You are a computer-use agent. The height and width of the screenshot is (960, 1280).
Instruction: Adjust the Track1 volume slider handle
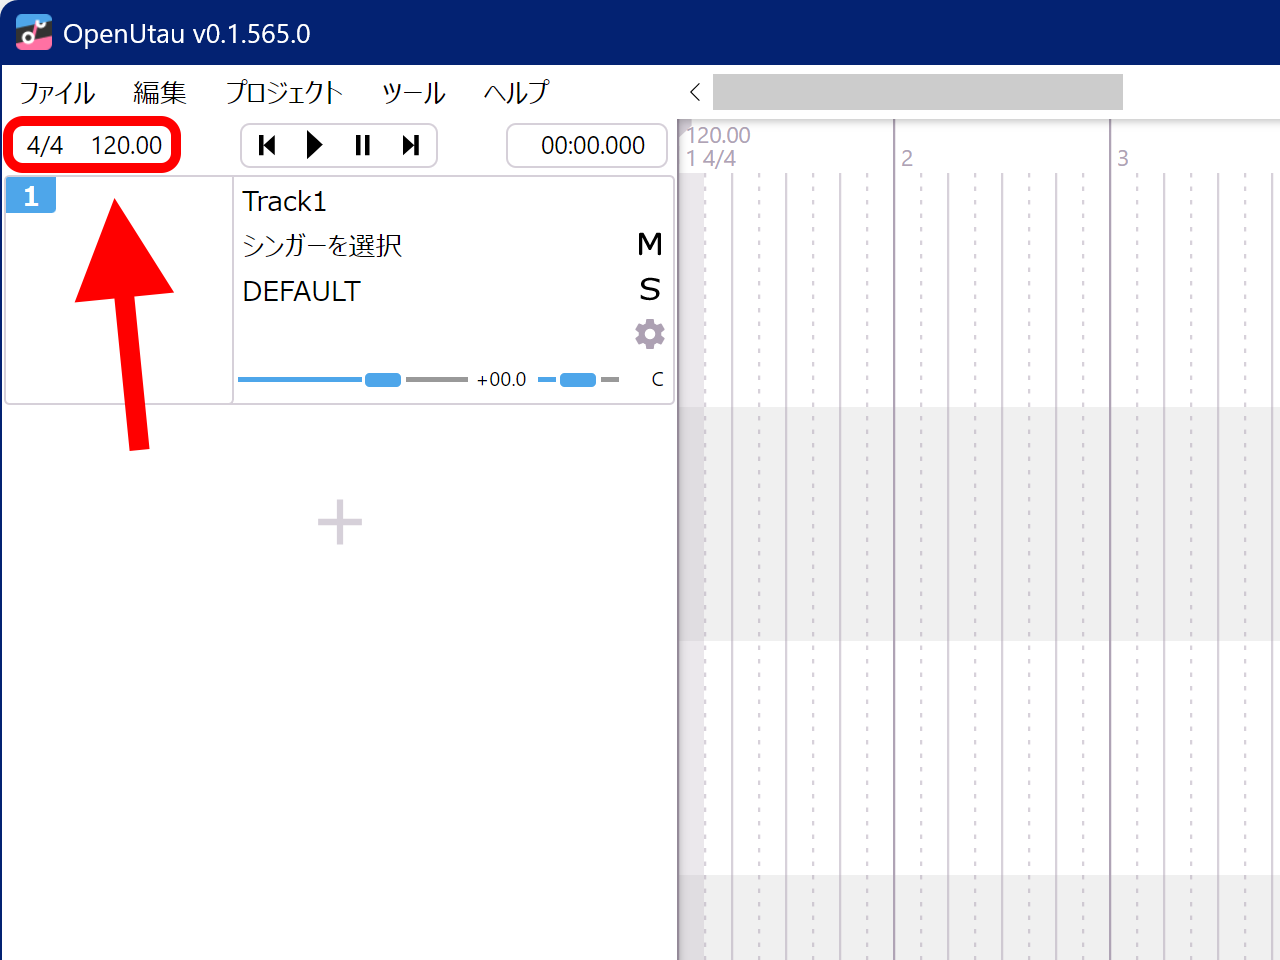[x=383, y=380]
